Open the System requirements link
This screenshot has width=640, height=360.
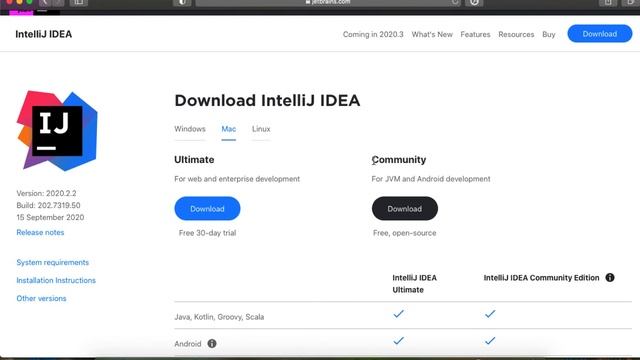52,262
